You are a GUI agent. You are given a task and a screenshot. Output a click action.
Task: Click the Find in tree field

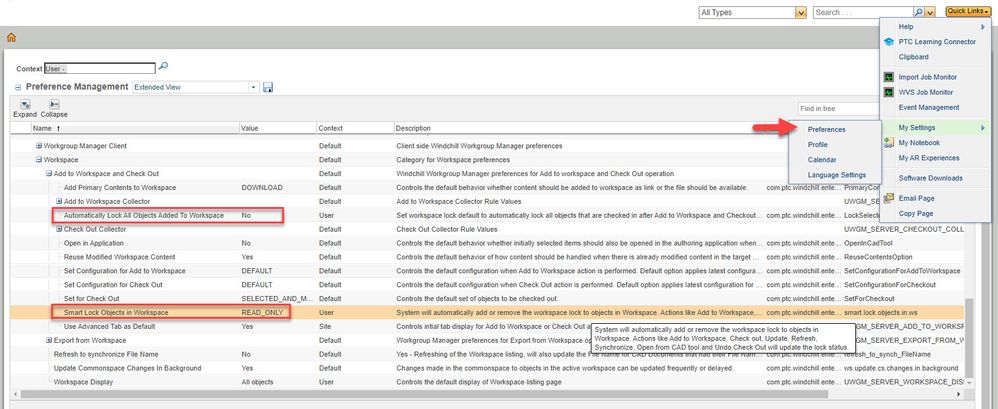click(830, 108)
